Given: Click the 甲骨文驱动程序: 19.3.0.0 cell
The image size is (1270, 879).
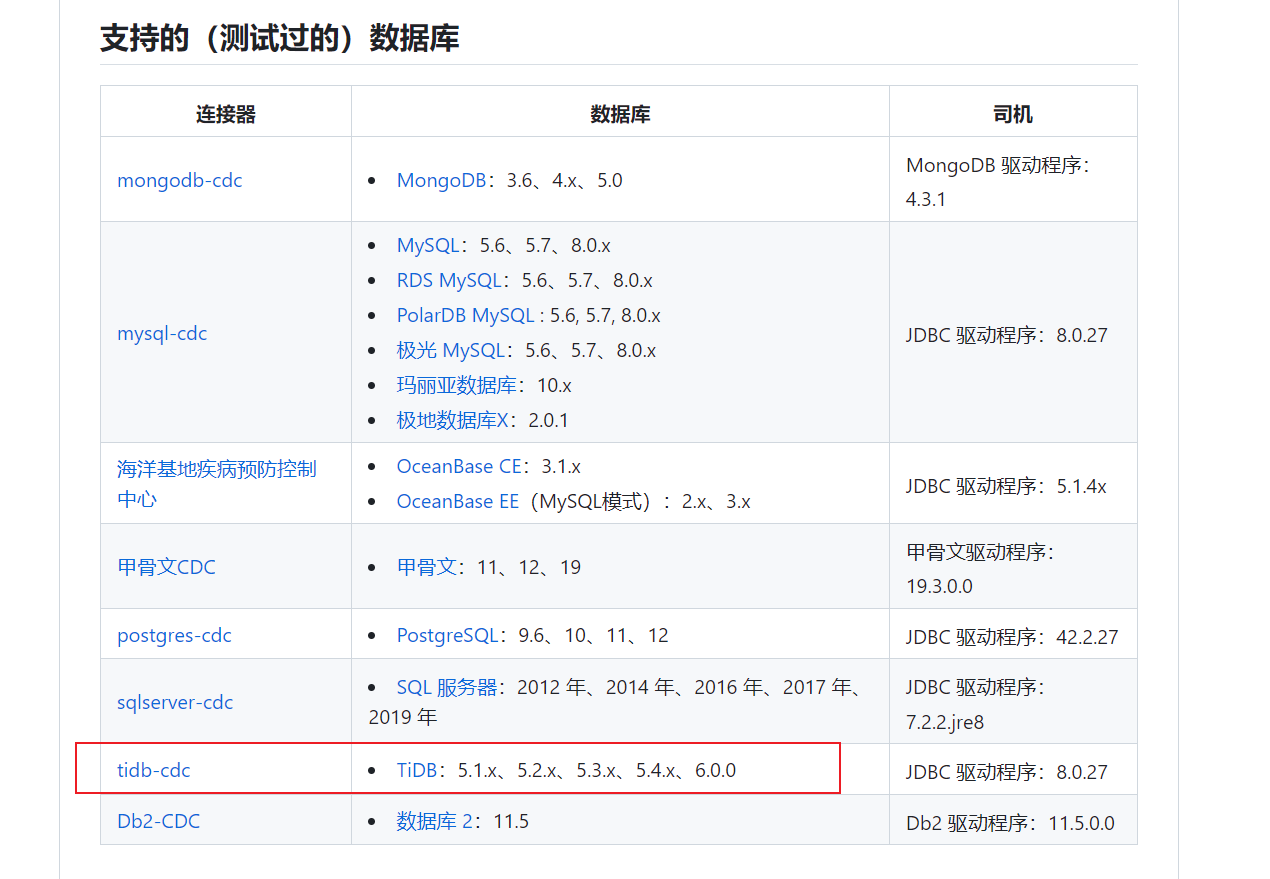Looking at the screenshot, I should pos(1013,567).
